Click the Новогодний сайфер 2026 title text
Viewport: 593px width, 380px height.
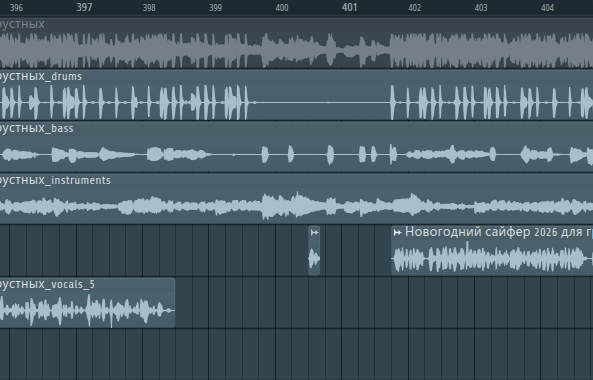click(x=499, y=232)
